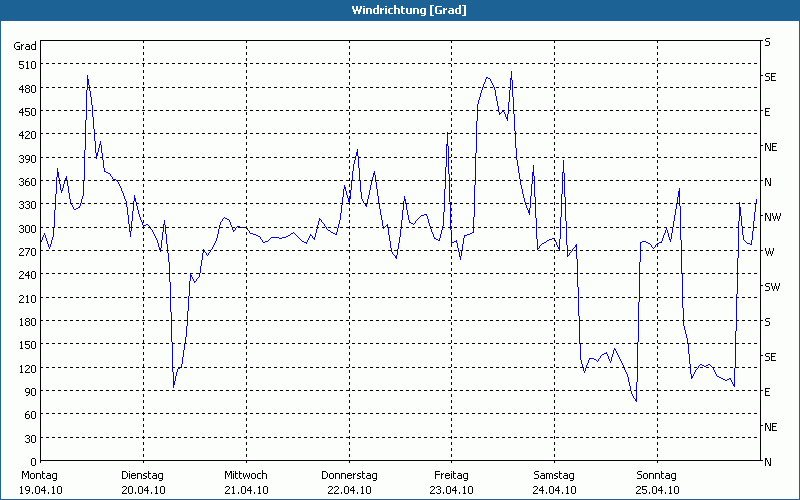Click the chart title "Windrichtung [Grad]"

pos(409,10)
